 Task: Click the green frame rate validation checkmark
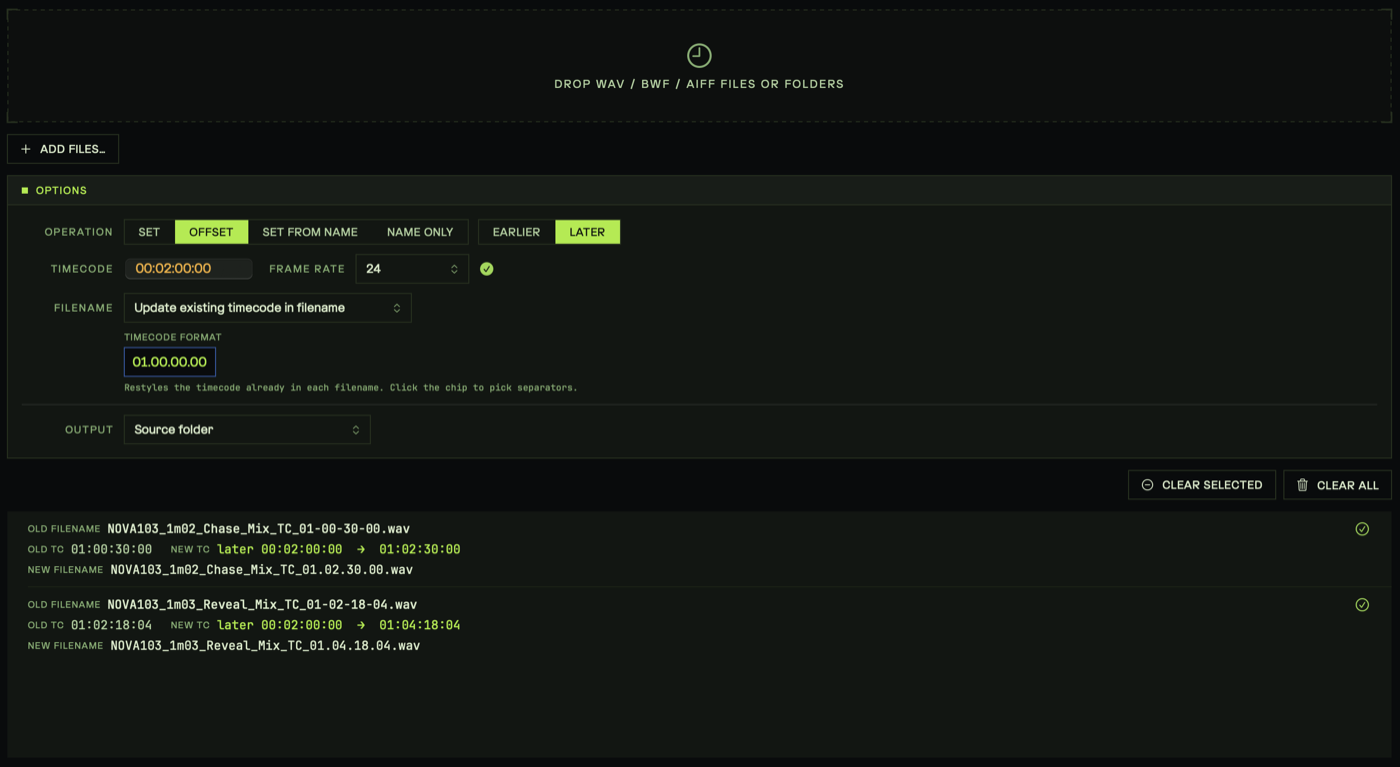[x=486, y=269]
